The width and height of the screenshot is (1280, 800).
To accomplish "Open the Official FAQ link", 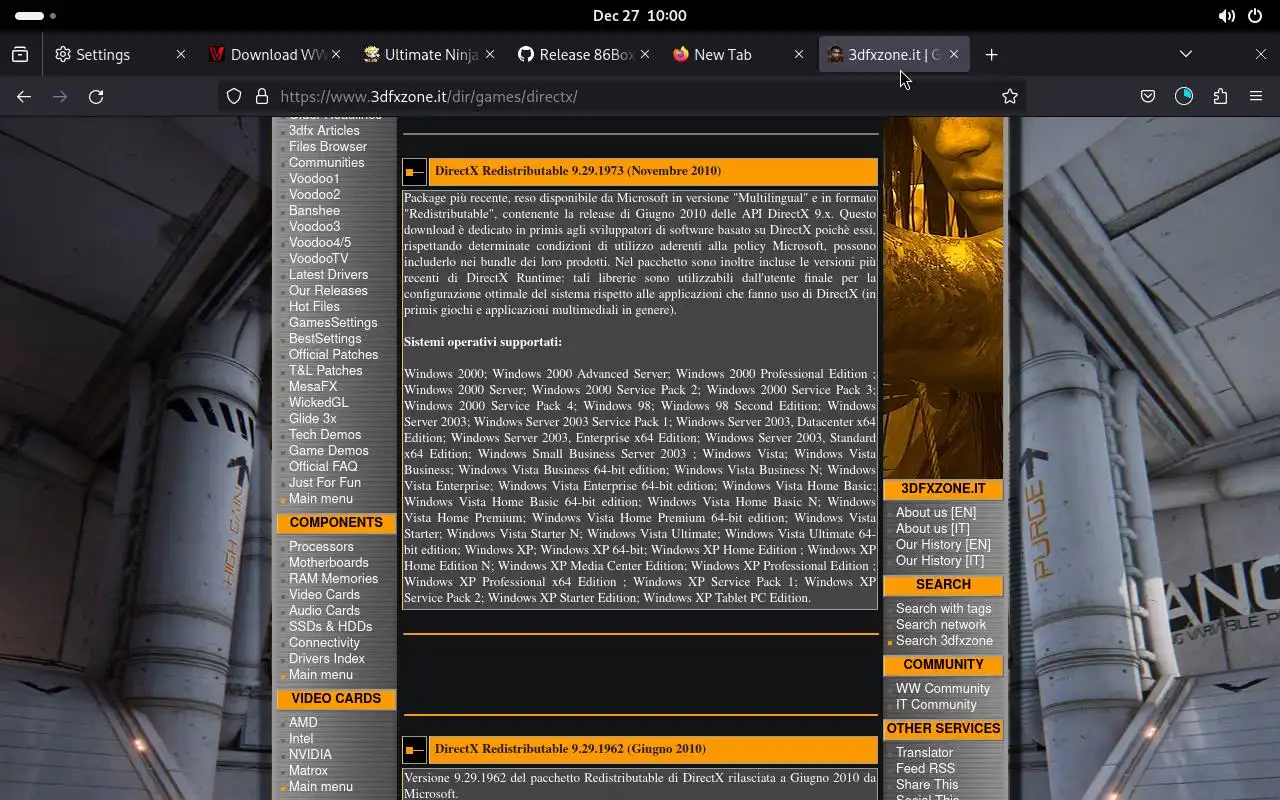I will 323,467.
